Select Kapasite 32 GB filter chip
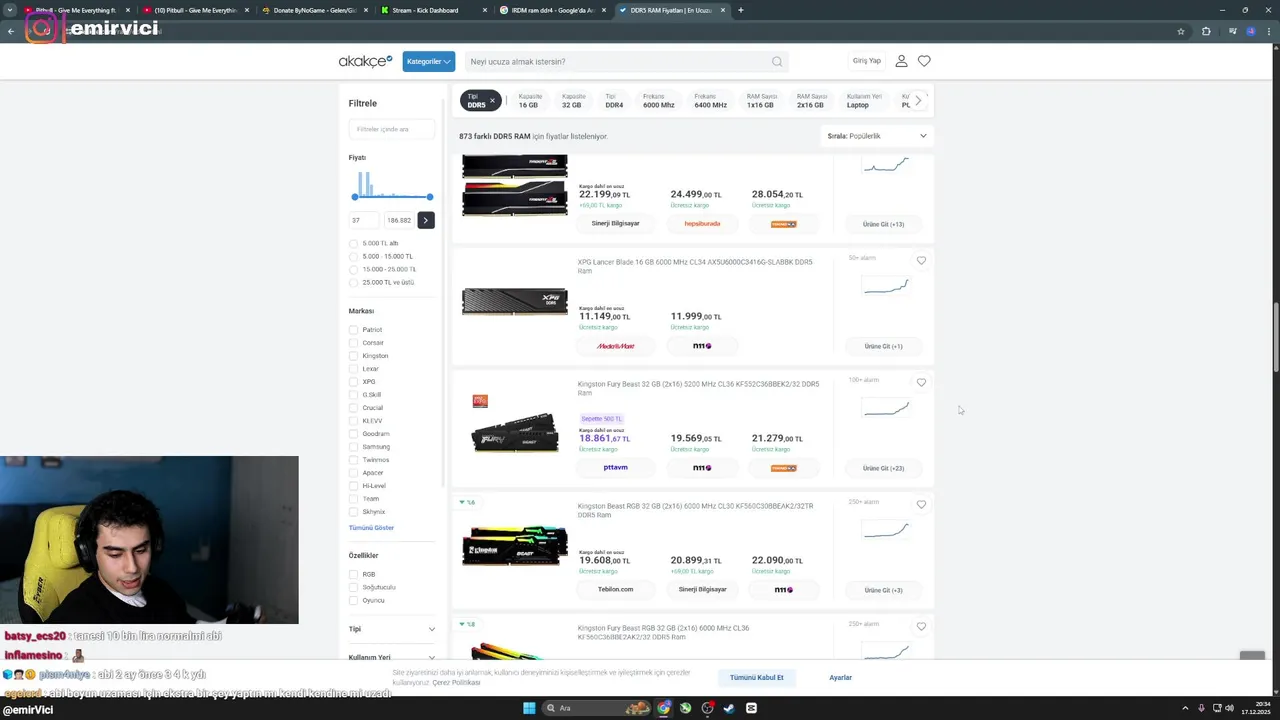The width and height of the screenshot is (1280, 720). (x=572, y=101)
